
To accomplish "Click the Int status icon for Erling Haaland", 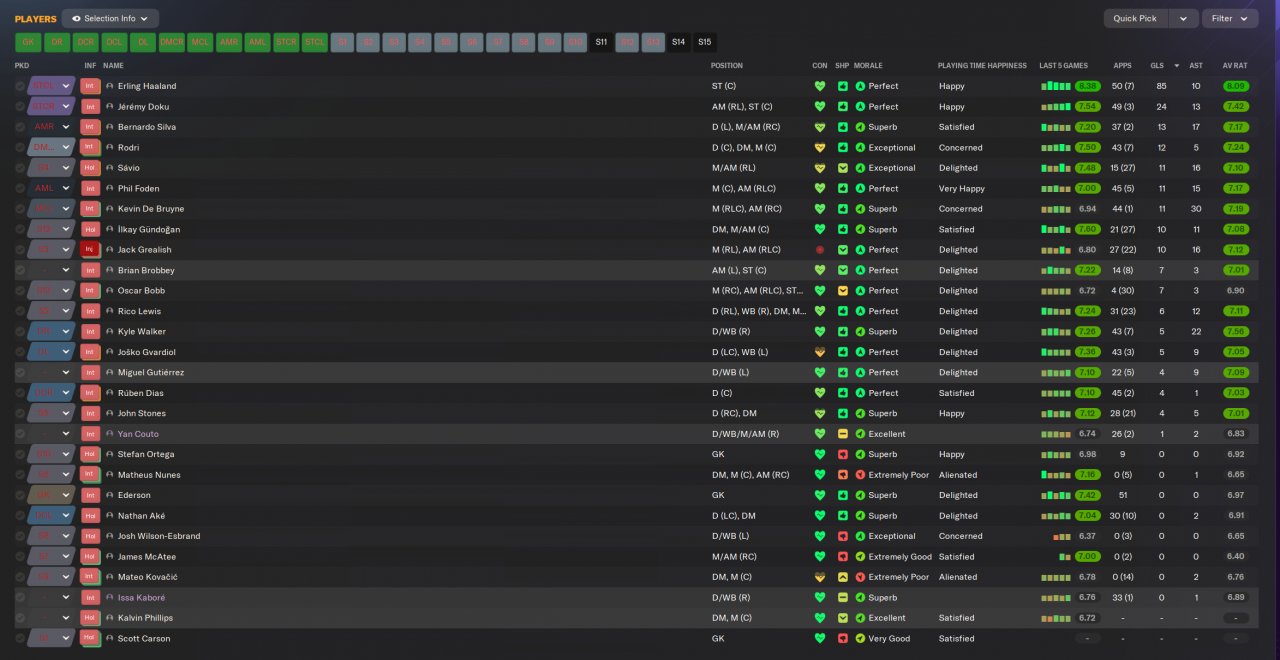I will tap(91, 86).
